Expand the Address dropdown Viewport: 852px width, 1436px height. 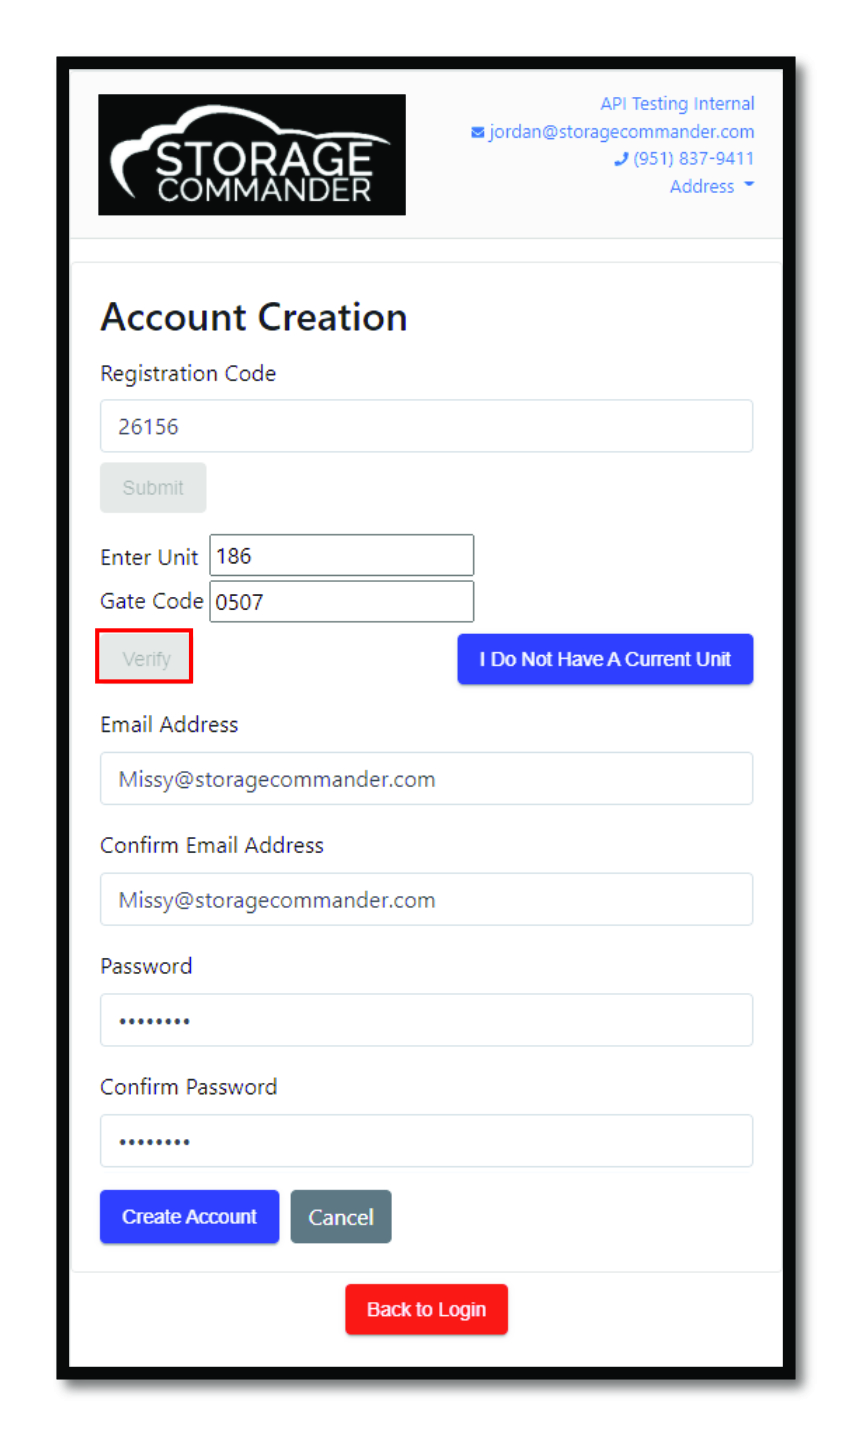point(712,186)
